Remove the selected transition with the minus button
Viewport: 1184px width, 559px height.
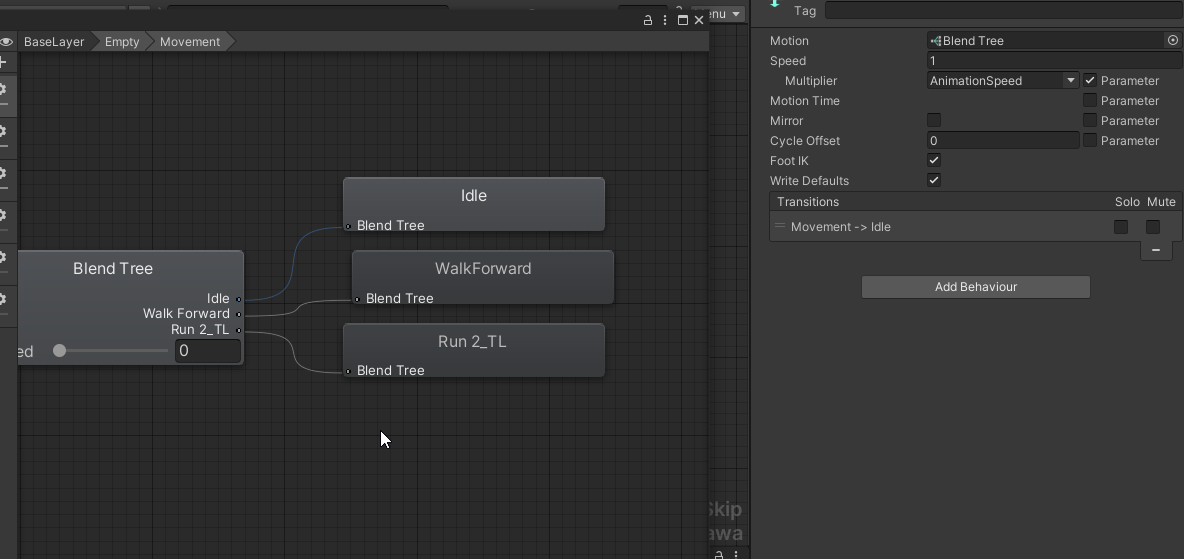coord(1155,250)
